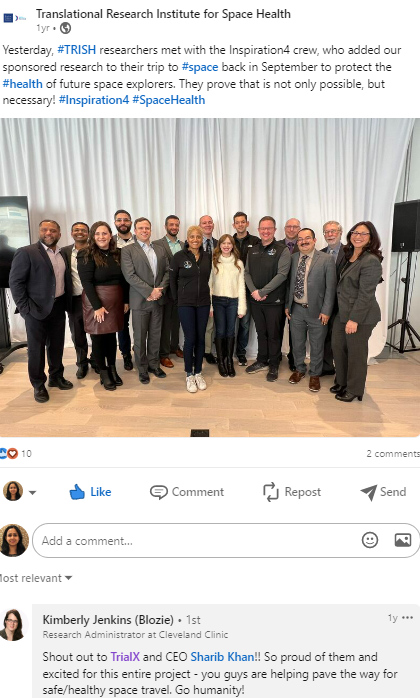
Task: Click the #TRISH hashtag link
Action: click(x=77, y=50)
